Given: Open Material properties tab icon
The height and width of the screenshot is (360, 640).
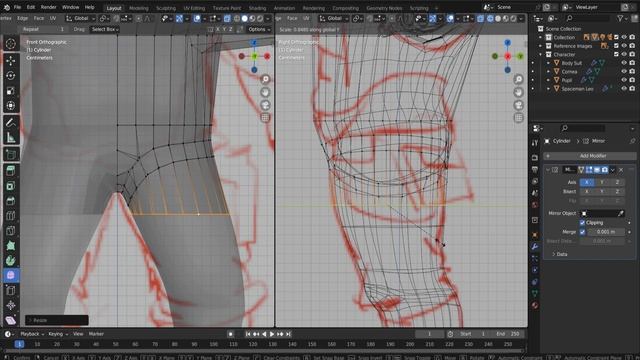Looking at the screenshot, I should pos(535,305).
